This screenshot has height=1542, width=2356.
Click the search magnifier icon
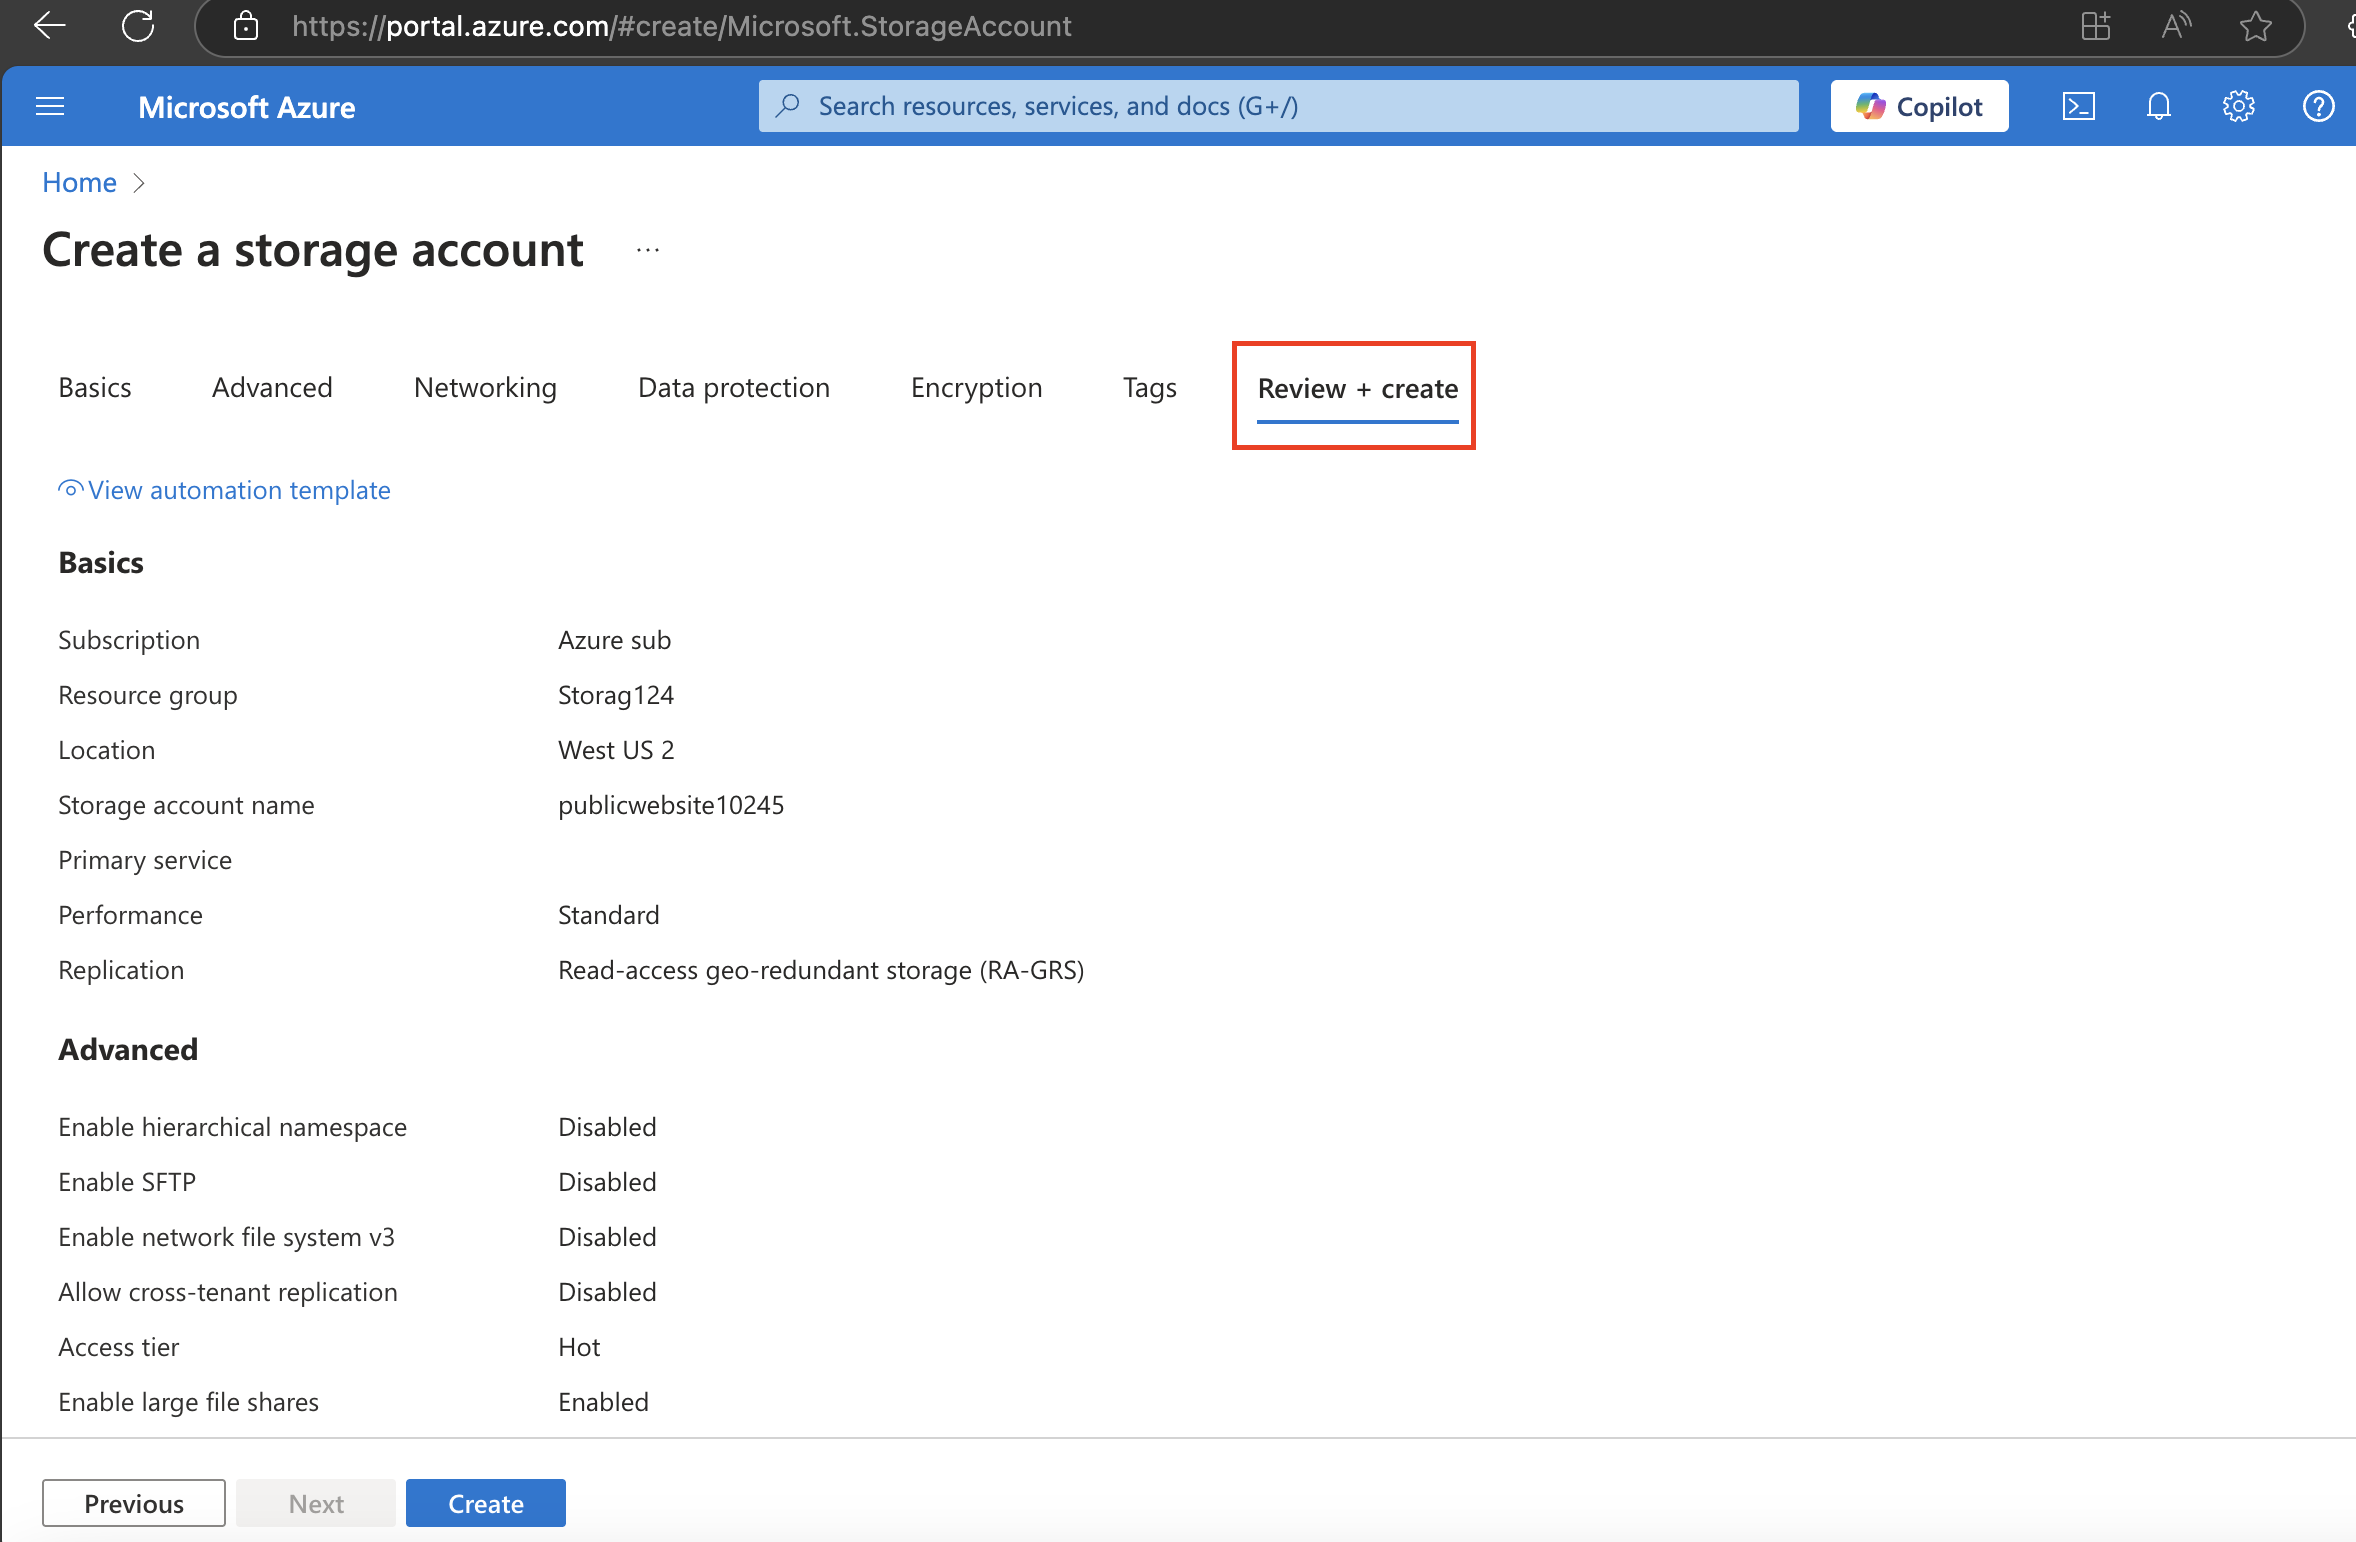[x=788, y=105]
